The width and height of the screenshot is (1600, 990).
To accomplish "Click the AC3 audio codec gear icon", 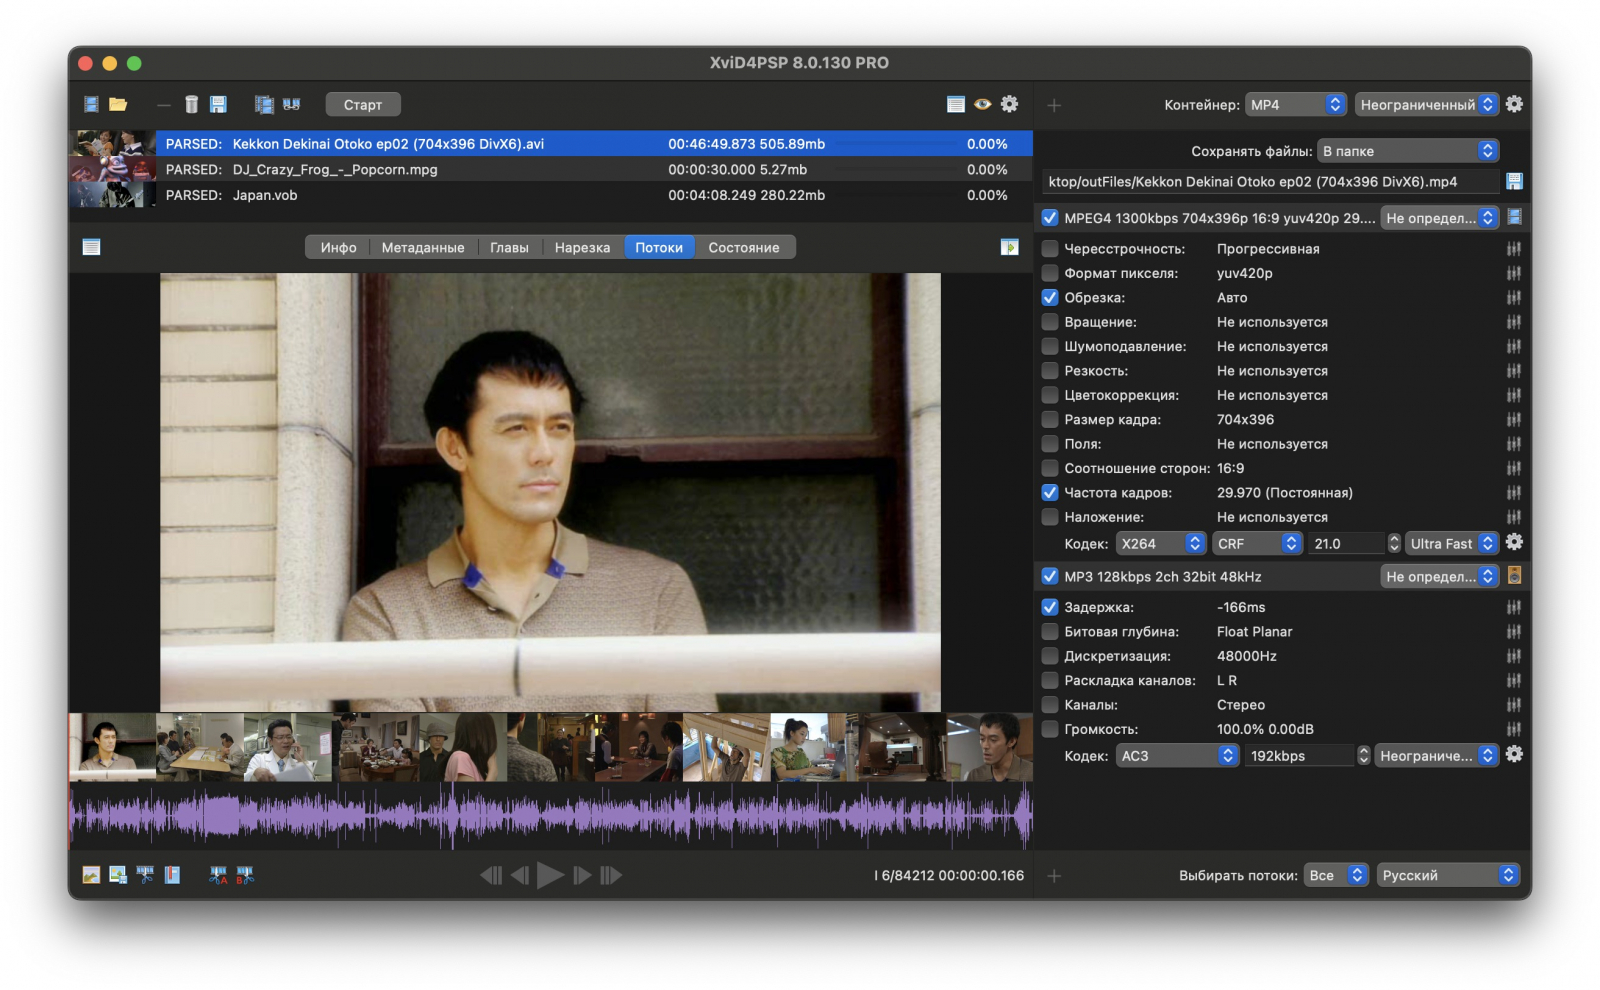I will (x=1514, y=754).
